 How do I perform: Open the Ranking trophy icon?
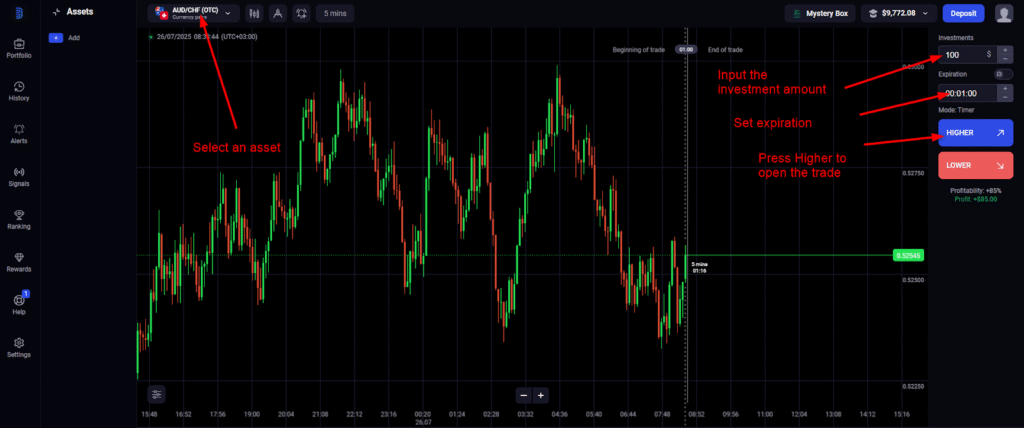point(18,218)
